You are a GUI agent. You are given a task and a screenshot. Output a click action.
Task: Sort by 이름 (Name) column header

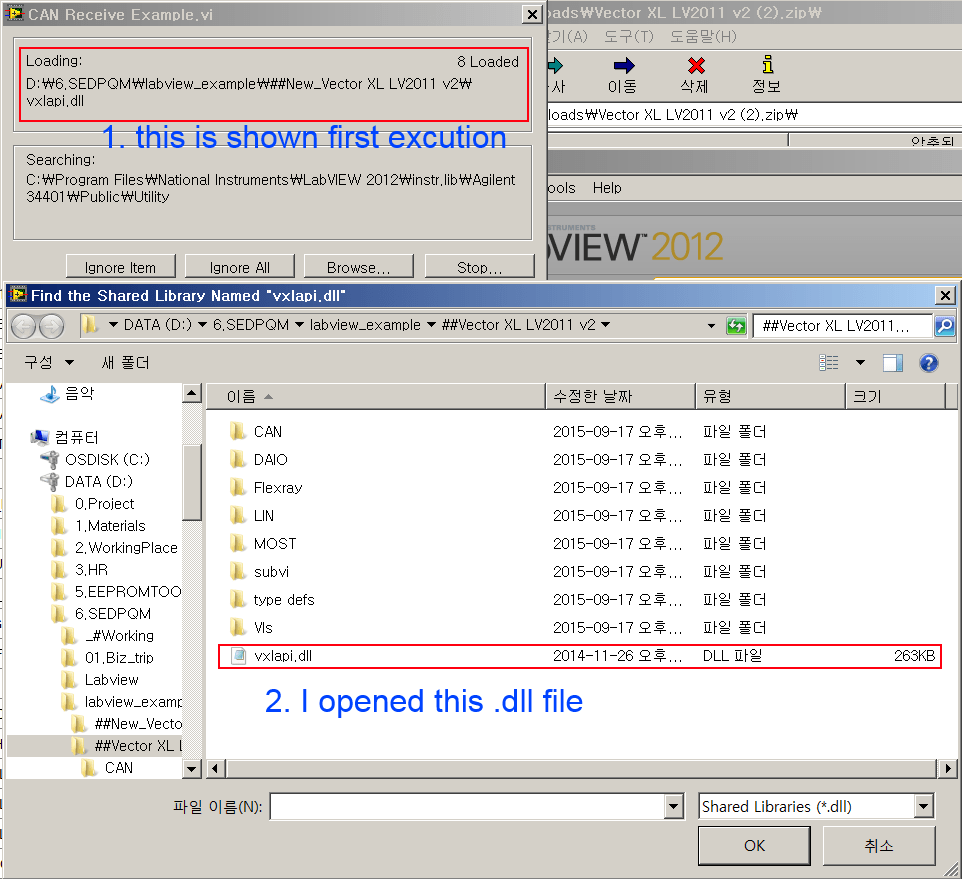click(375, 397)
